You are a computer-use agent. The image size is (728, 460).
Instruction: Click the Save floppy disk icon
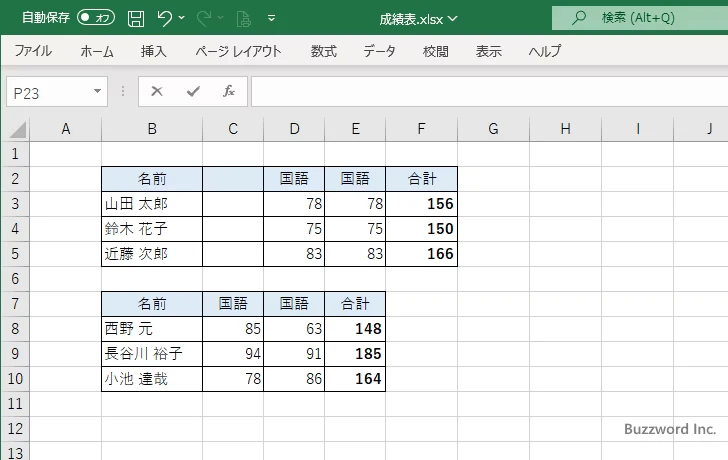click(x=136, y=18)
